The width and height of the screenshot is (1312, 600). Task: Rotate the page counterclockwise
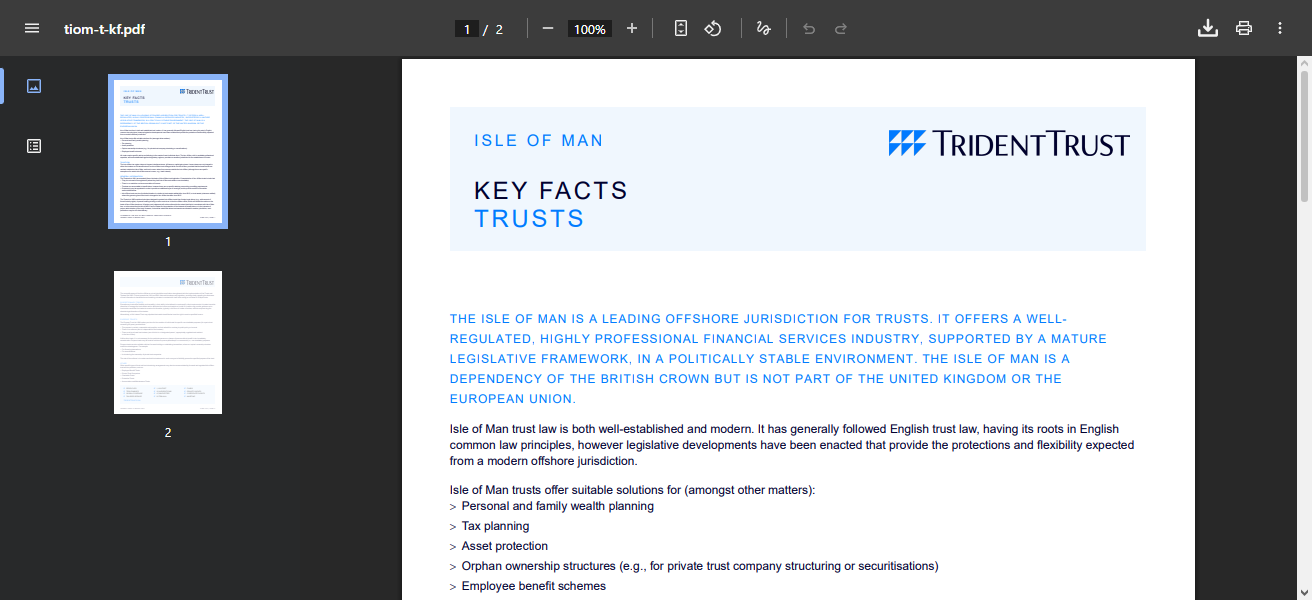[x=712, y=28]
